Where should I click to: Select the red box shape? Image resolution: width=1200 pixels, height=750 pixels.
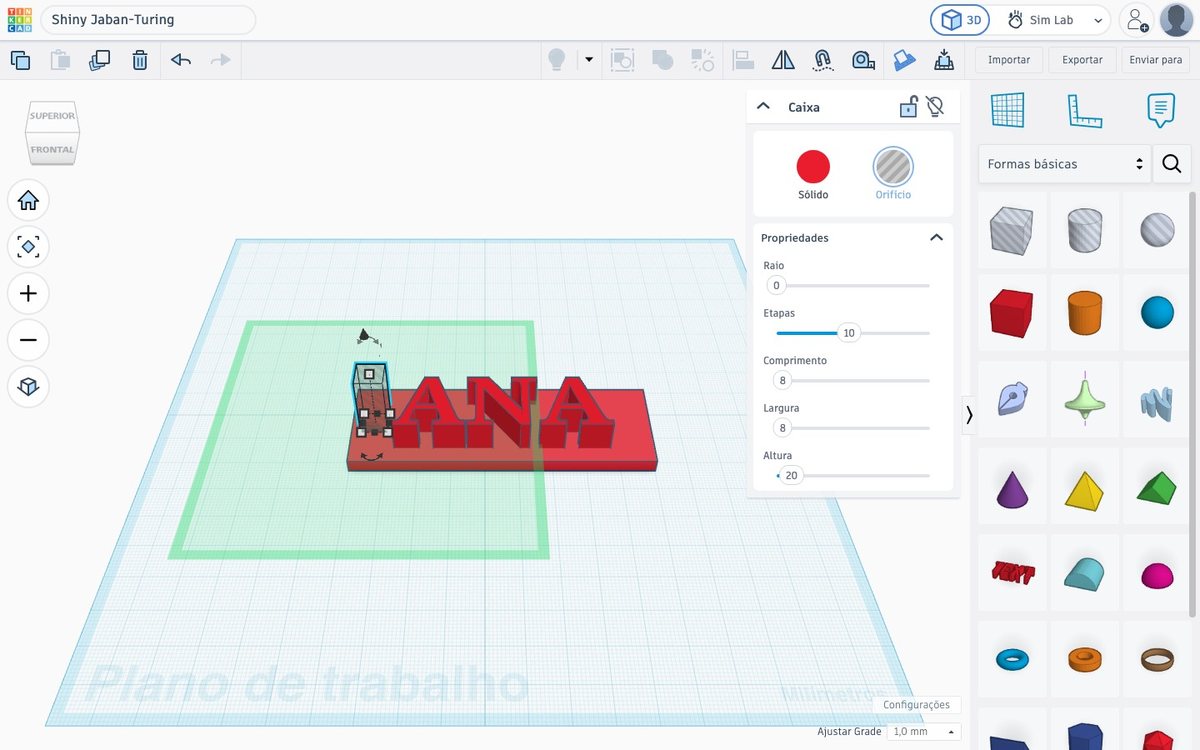(1013, 313)
